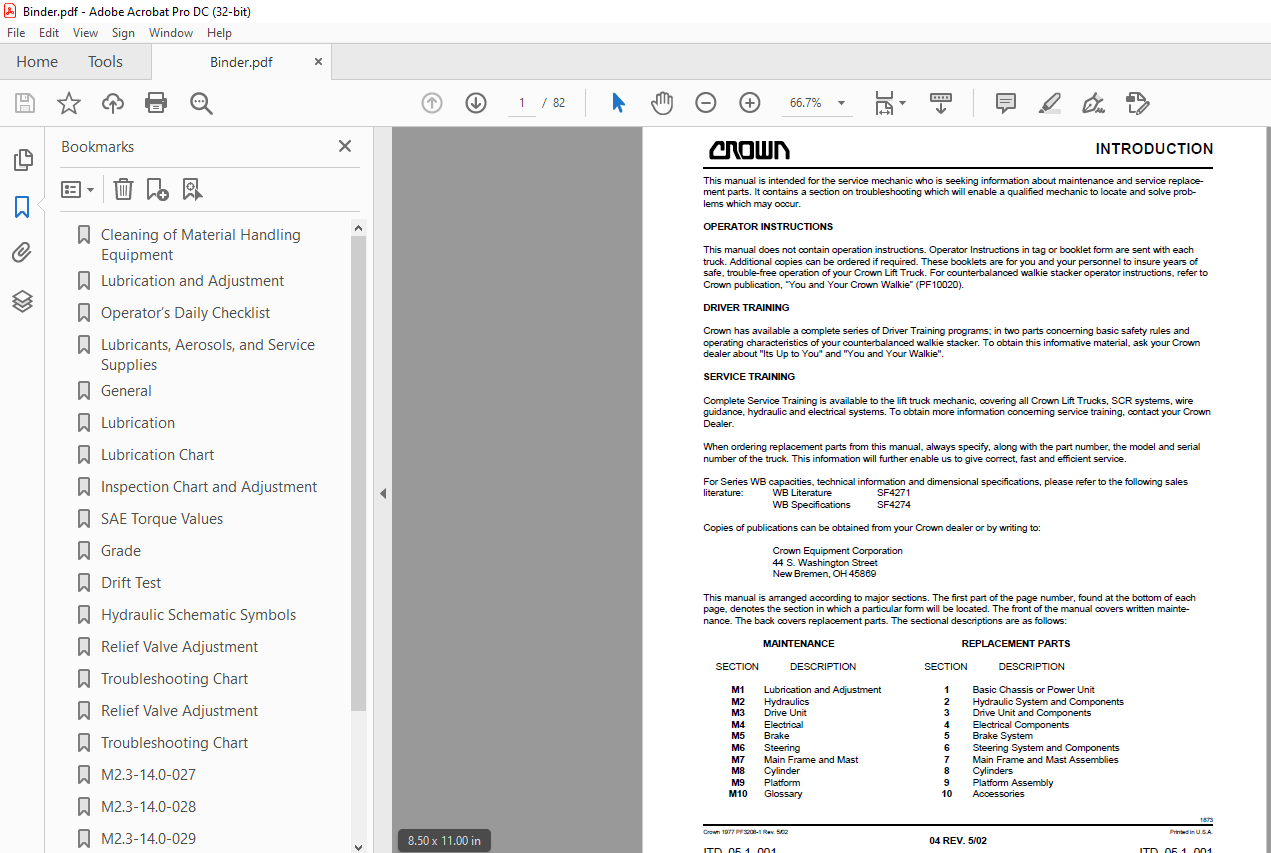The width and height of the screenshot is (1271, 853).
Task: Open the File menu
Action: [16, 33]
